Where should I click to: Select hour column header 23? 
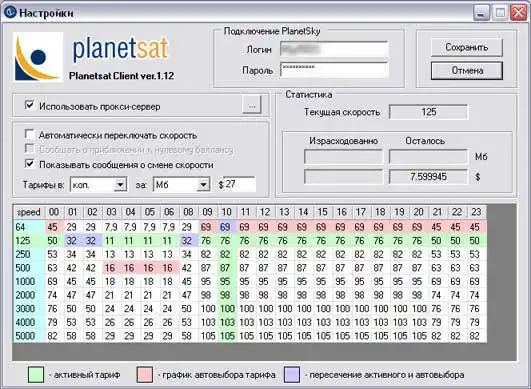[x=476, y=212]
